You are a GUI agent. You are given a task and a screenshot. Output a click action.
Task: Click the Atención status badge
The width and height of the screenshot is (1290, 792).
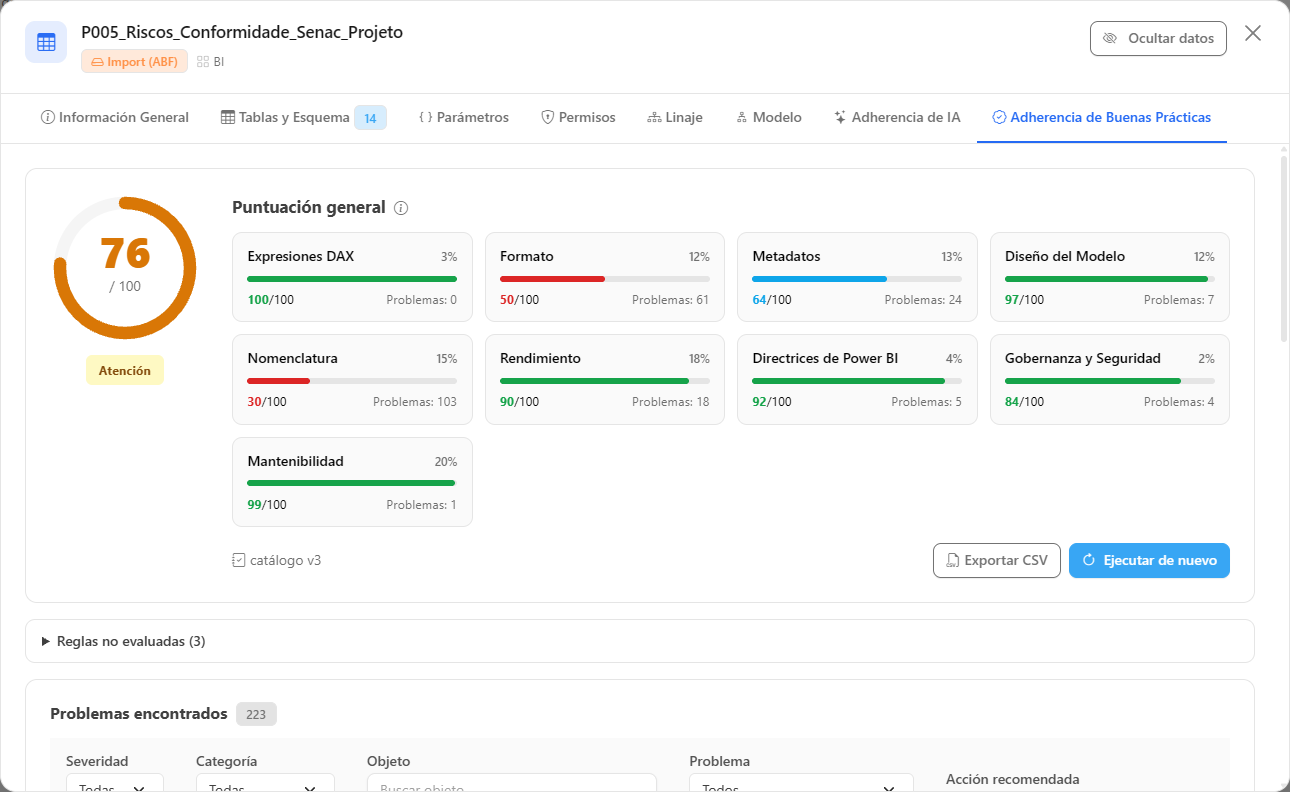[x=125, y=371]
